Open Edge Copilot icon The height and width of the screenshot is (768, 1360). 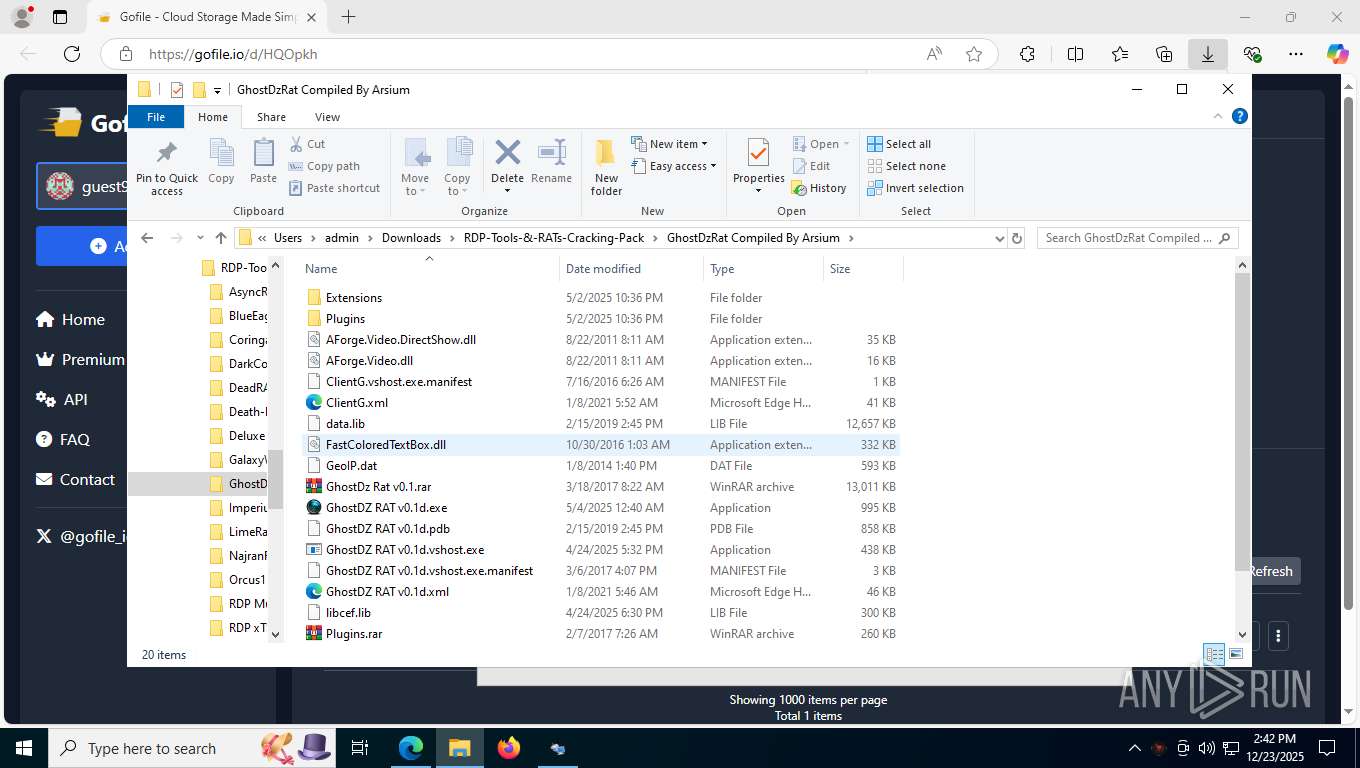point(1337,54)
